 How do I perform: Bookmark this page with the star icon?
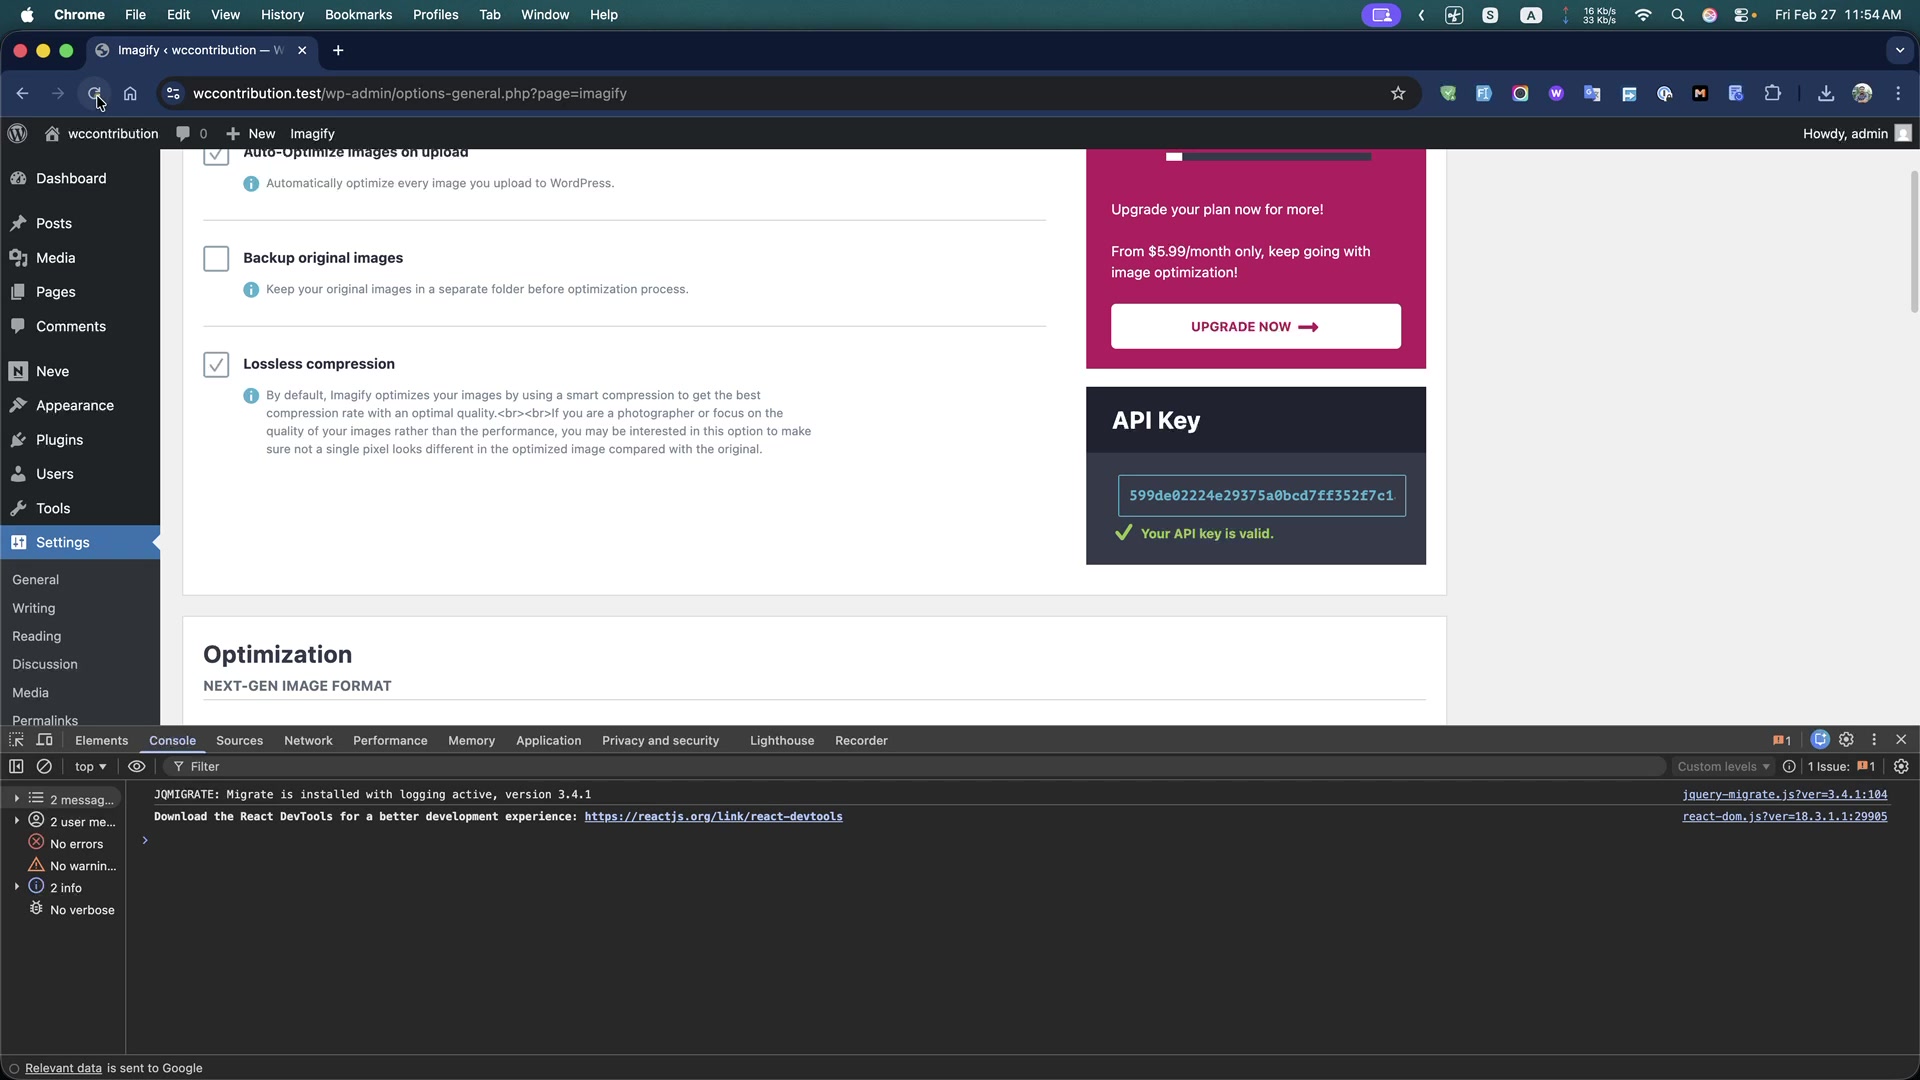click(1398, 93)
